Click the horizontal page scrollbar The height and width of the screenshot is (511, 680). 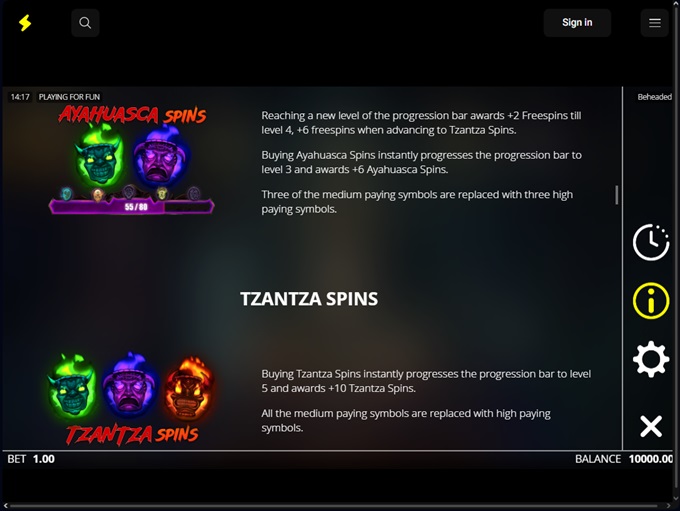[x=334, y=506]
